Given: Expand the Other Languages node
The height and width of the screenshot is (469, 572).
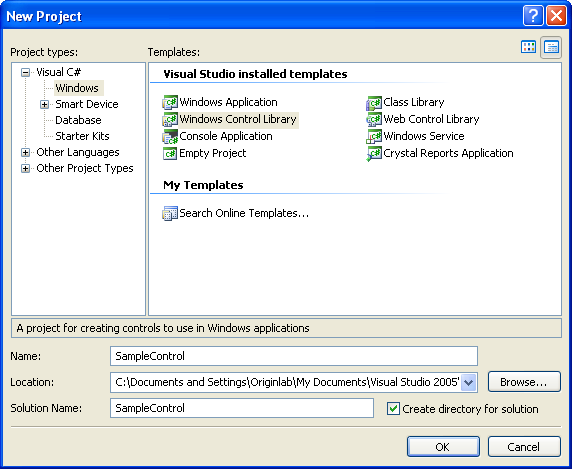Looking at the screenshot, I should (x=25, y=152).
